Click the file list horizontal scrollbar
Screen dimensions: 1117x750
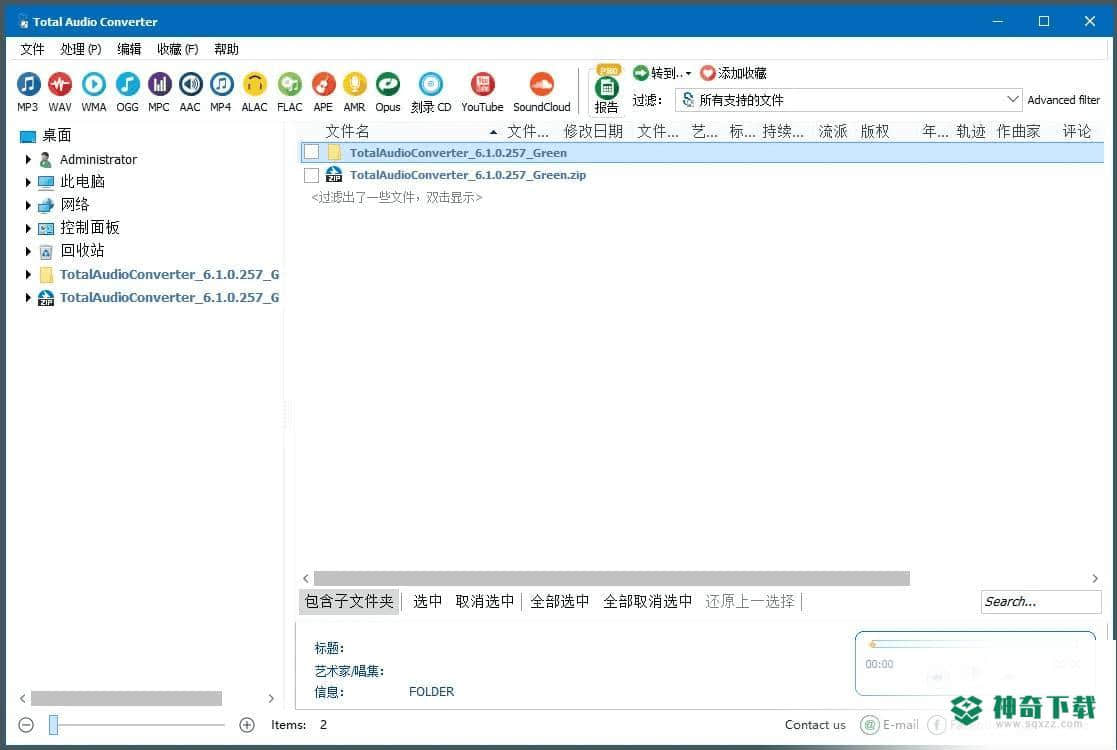click(611, 578)
